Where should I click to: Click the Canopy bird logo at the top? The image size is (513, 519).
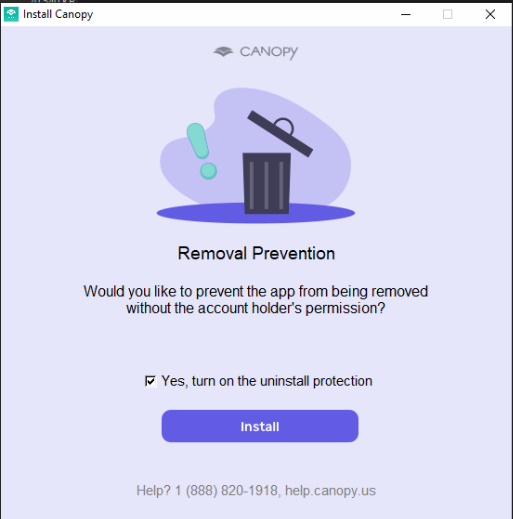coord(223,51)
